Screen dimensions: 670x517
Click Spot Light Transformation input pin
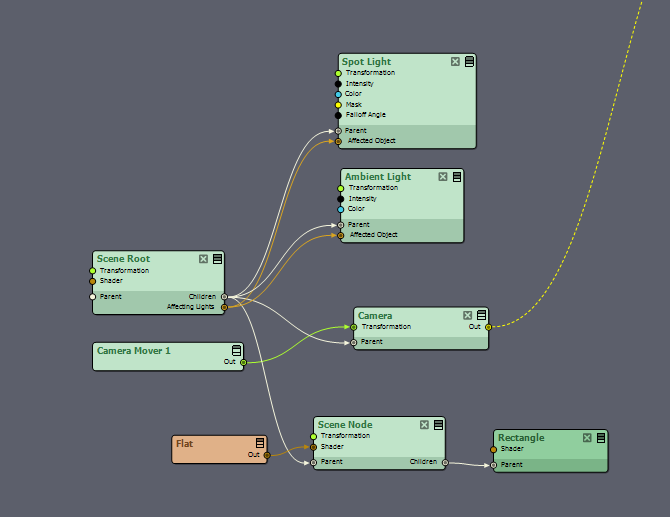click(338, 73)
